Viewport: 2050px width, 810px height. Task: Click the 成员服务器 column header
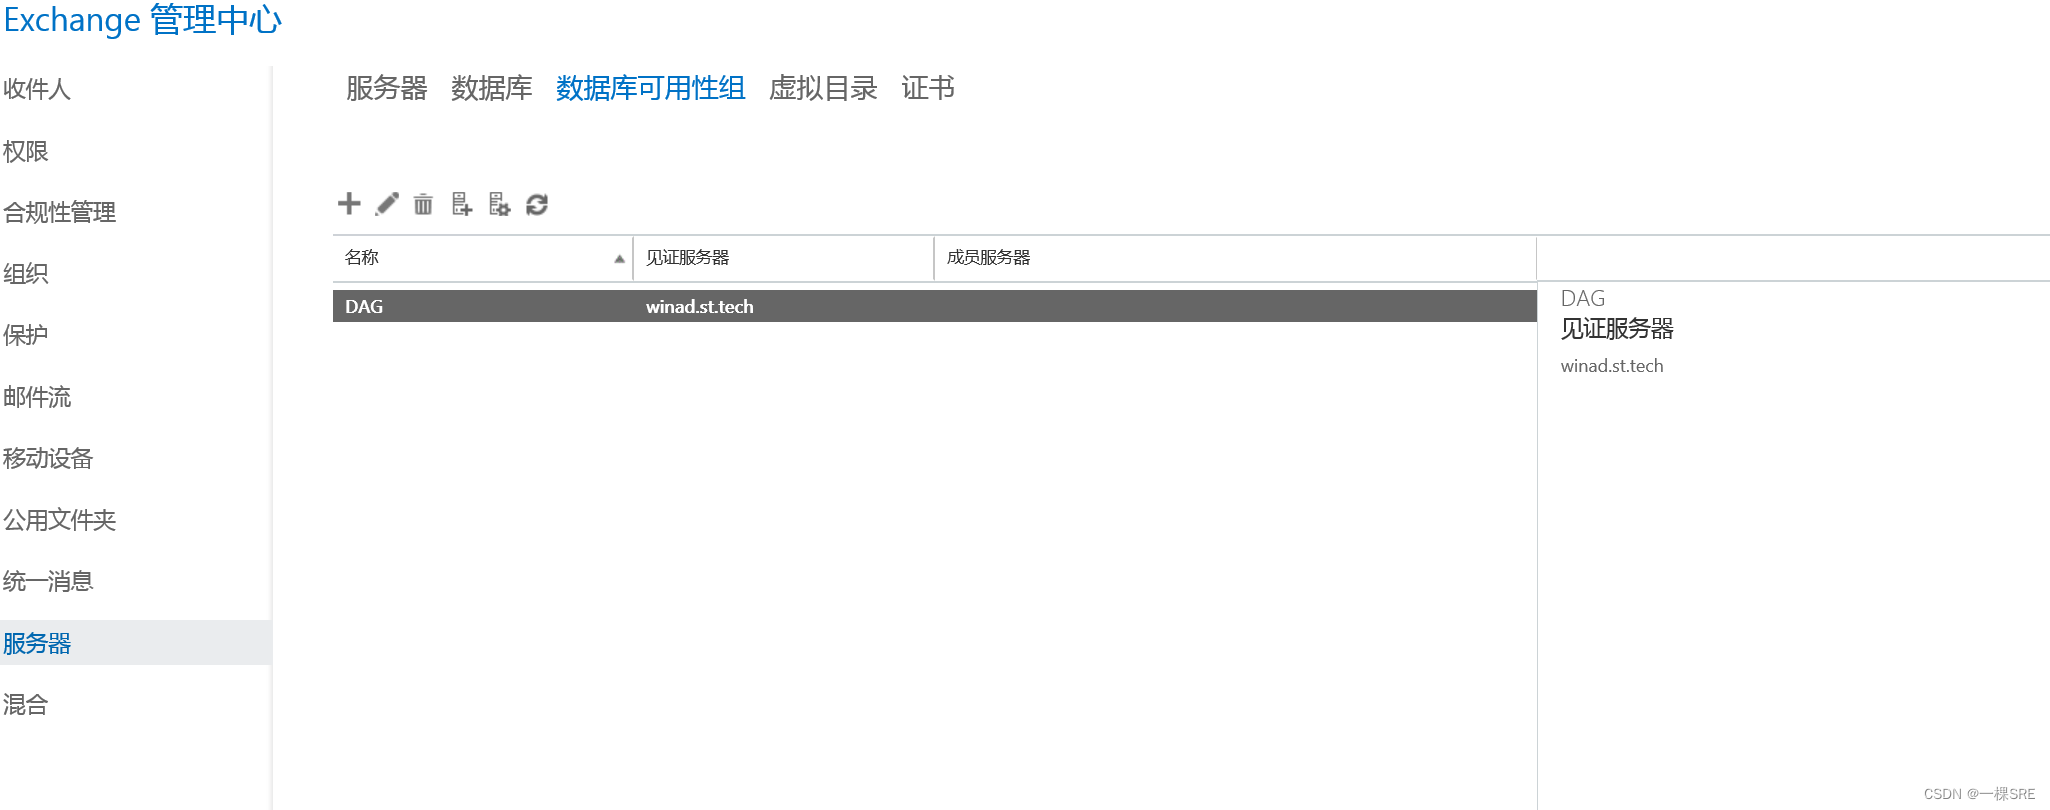(x=1235, y=258)
